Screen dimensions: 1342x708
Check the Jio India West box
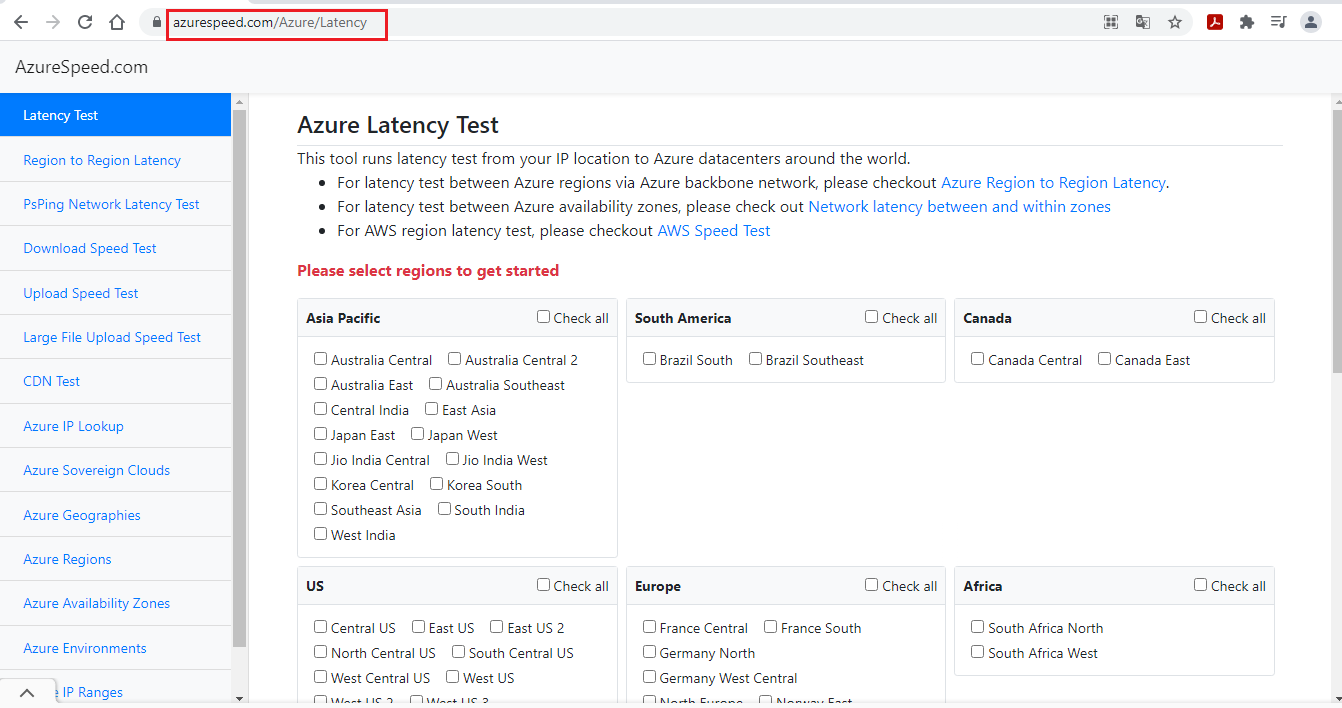tap(452, 459)
